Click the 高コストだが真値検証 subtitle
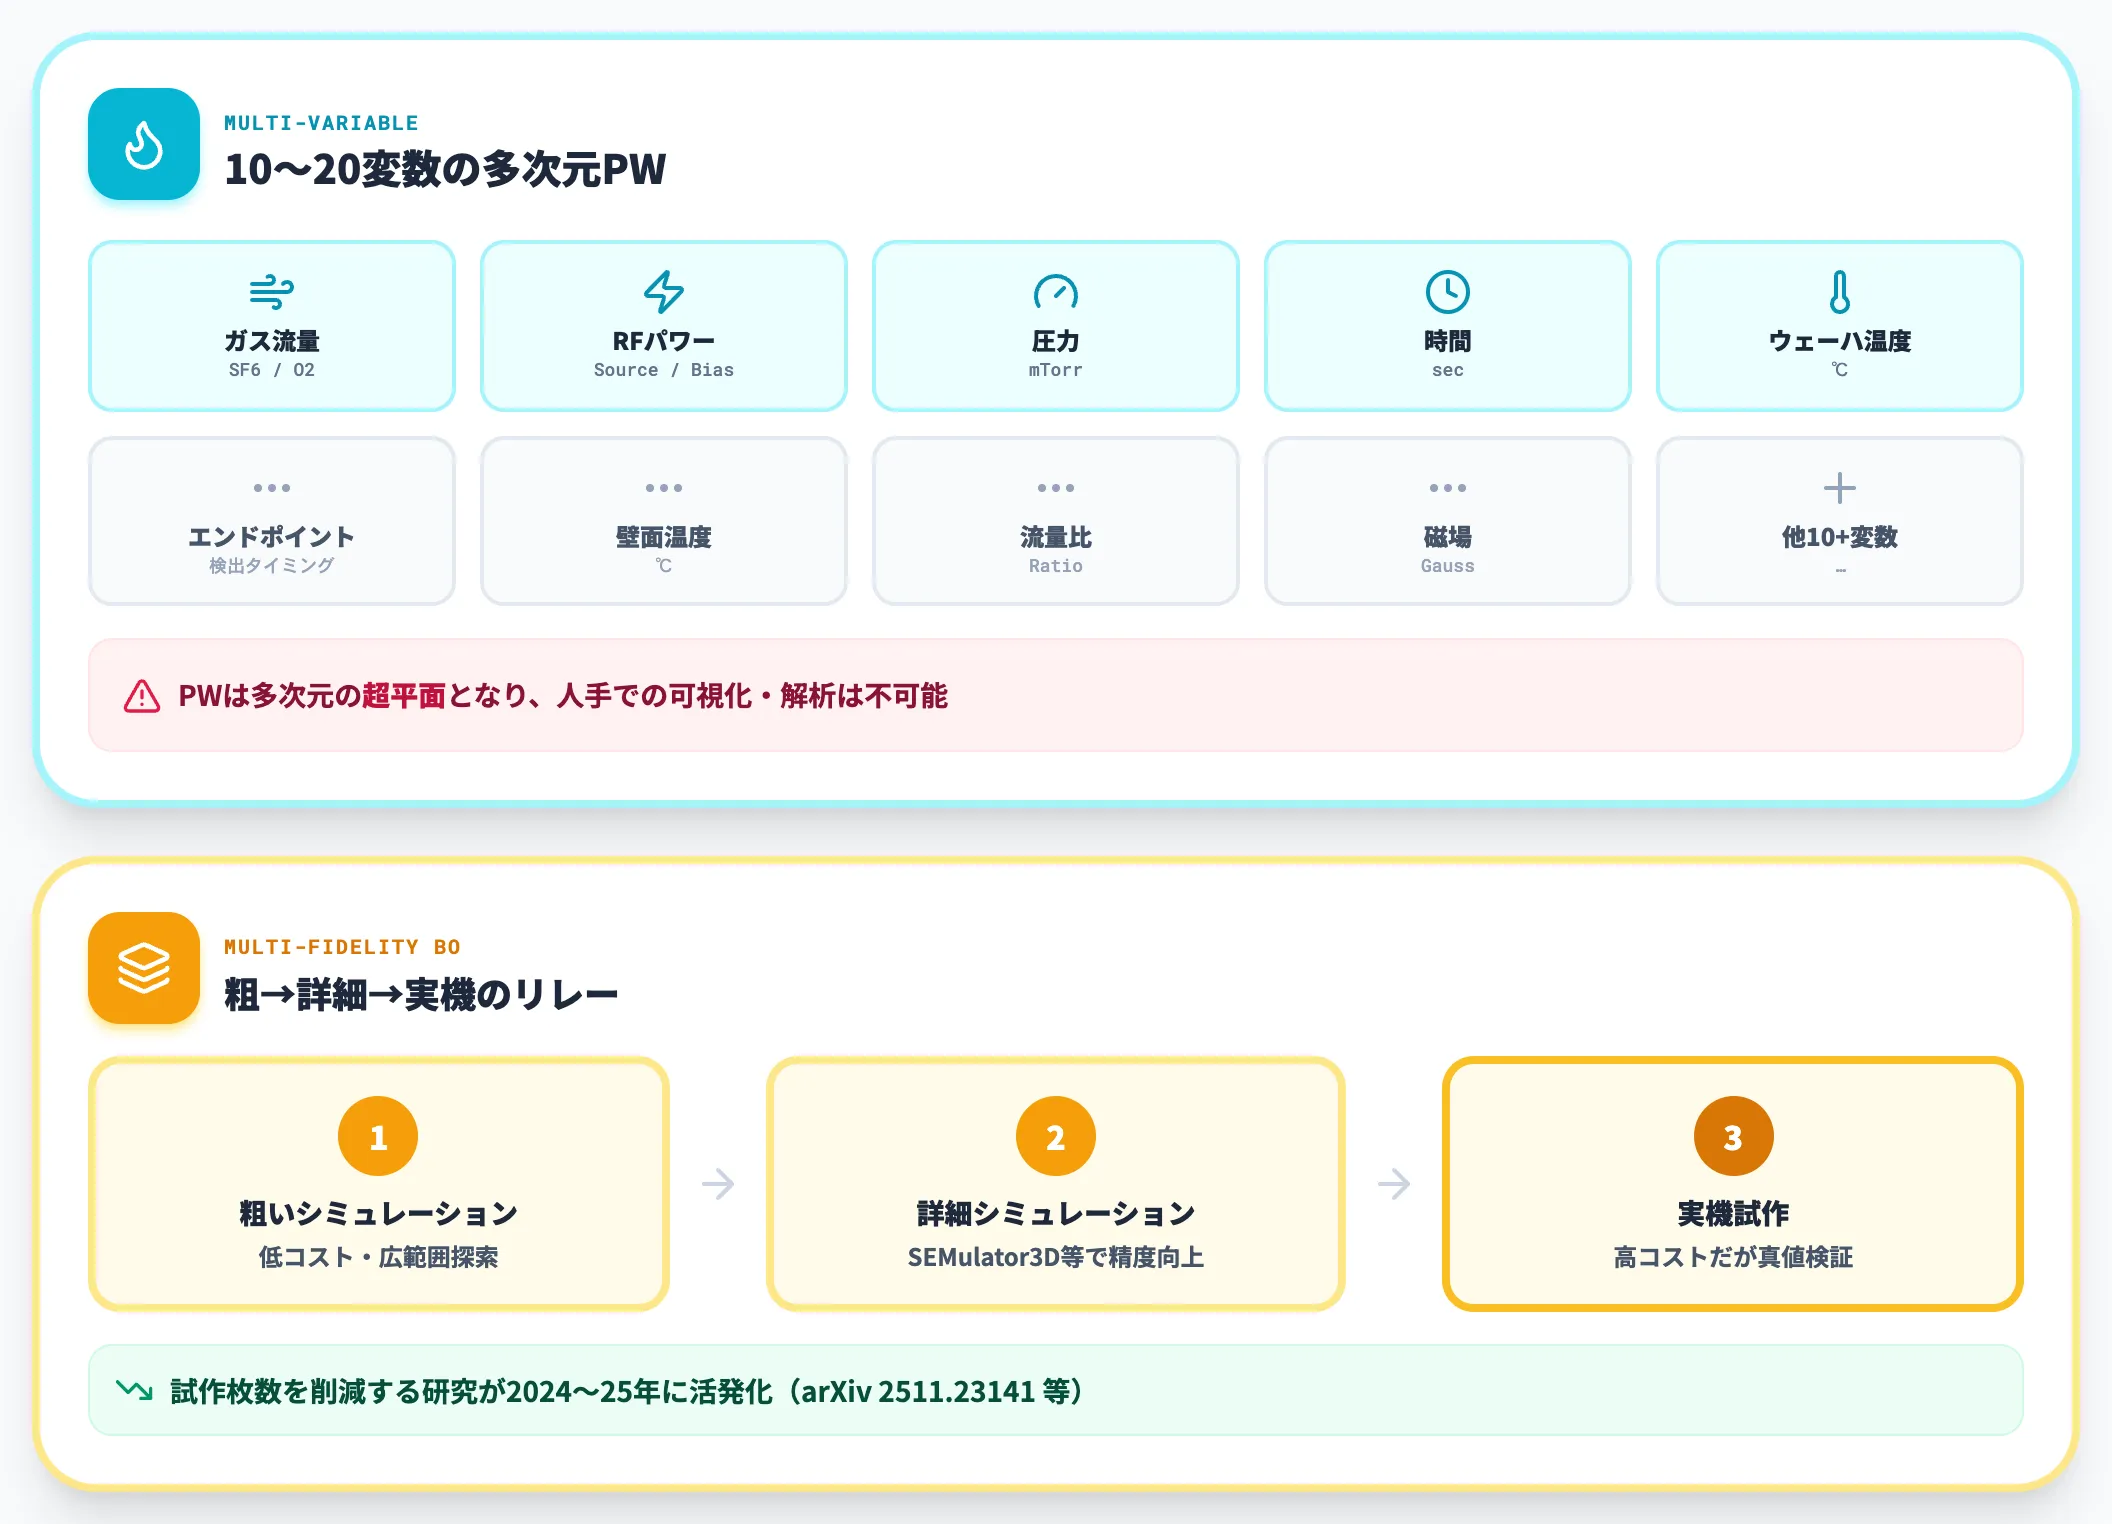The height and width of the screenshot is (1524, 2112). [x=1733, y=1257]
